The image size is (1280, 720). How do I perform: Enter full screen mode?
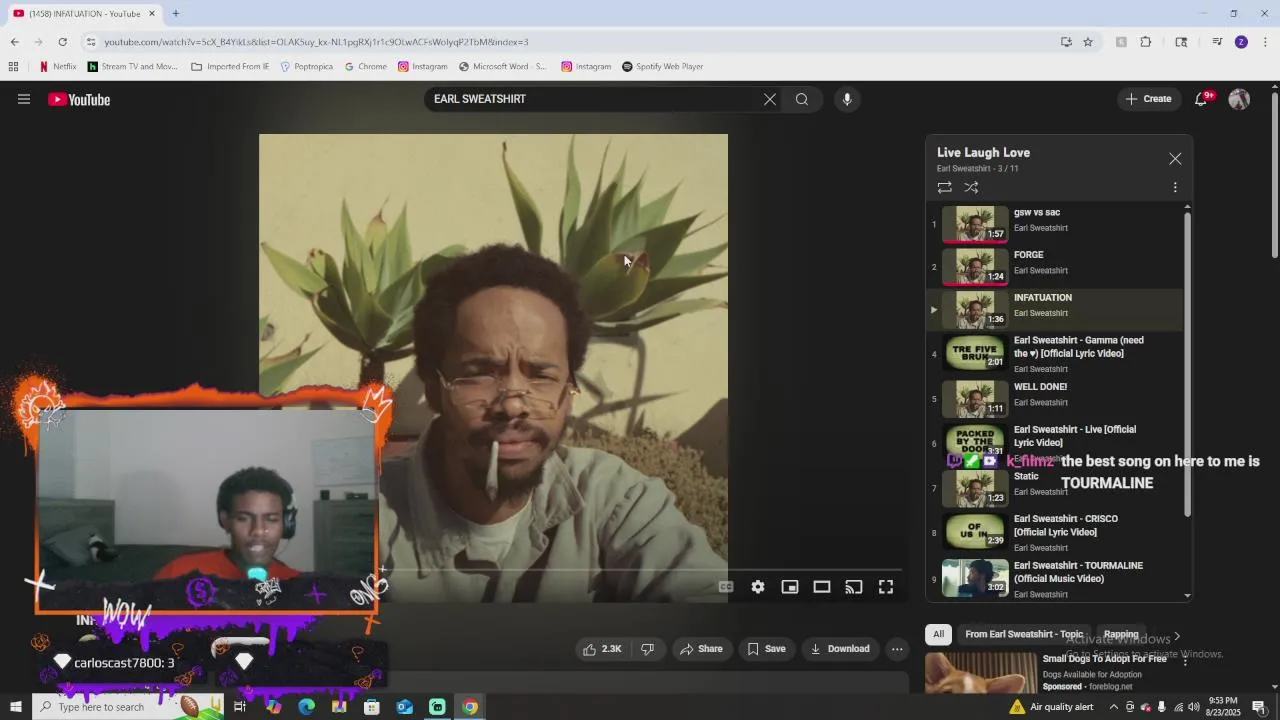coord(886,587)
